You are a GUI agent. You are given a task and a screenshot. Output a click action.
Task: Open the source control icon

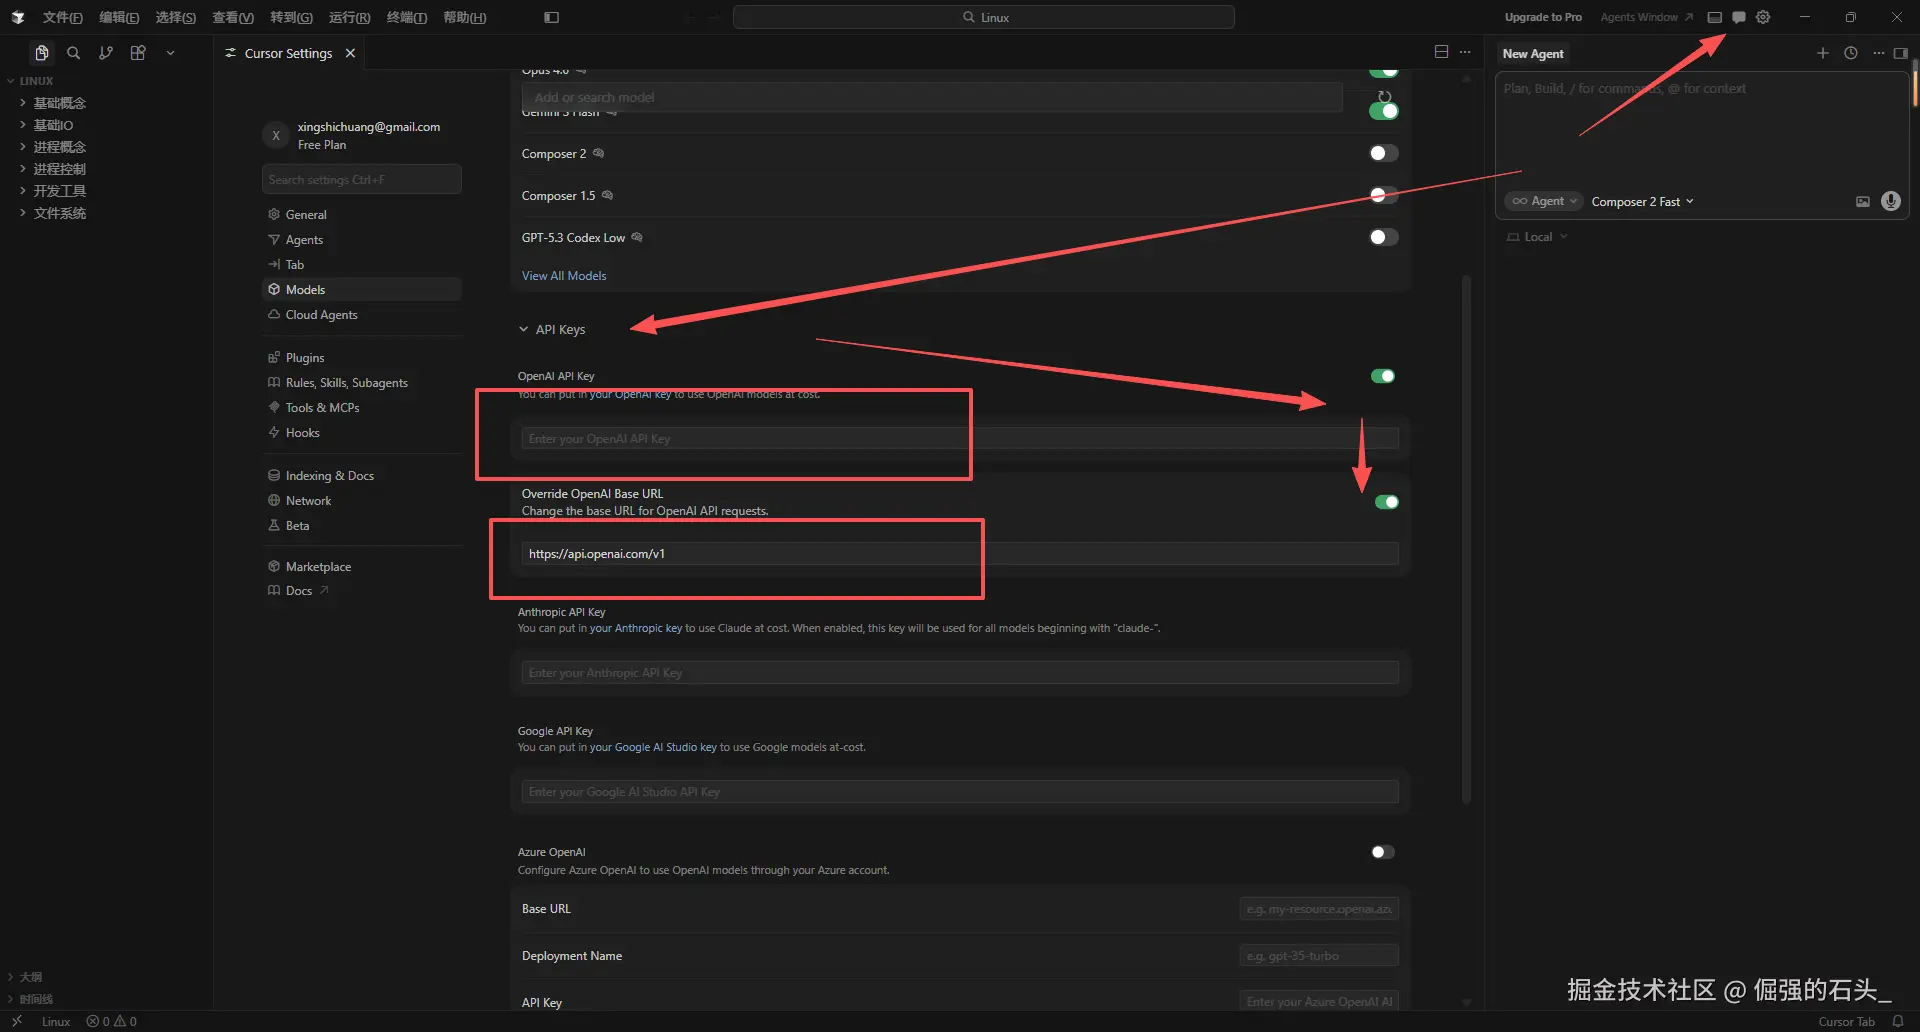106,53
